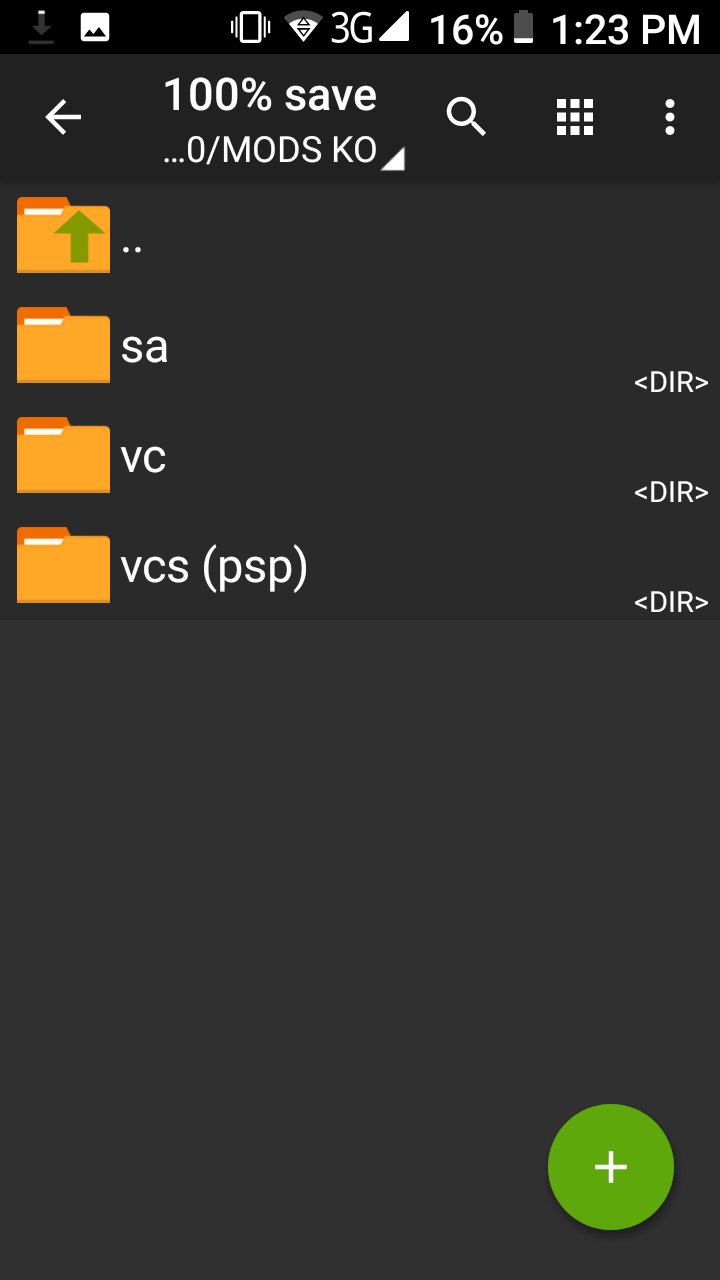Select the 'vcs (psp)' folder name
The height and width of the screenshot is (1280, 720).
click(214, 568)
